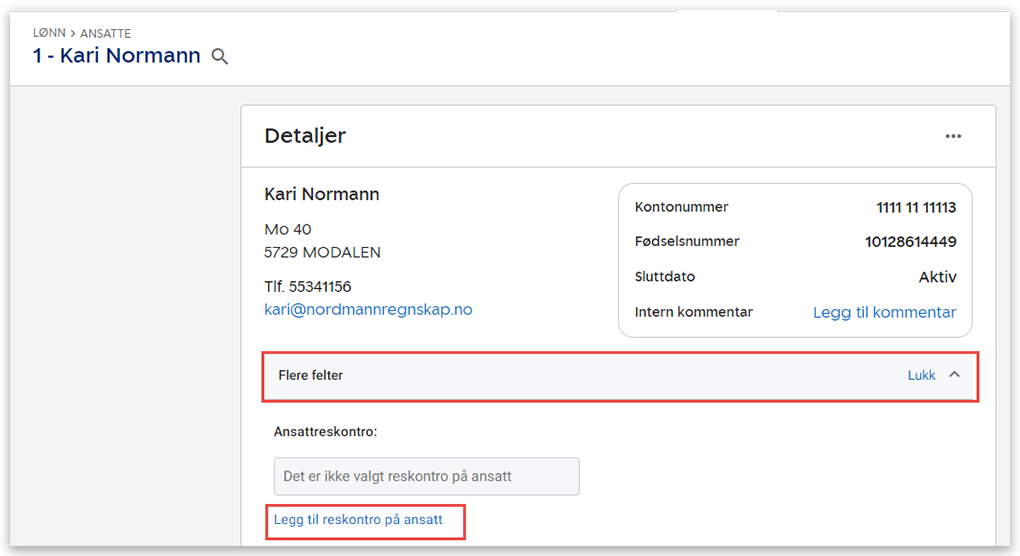
Task: Click the Flere felter header label
Action: [x=310, y=375]
